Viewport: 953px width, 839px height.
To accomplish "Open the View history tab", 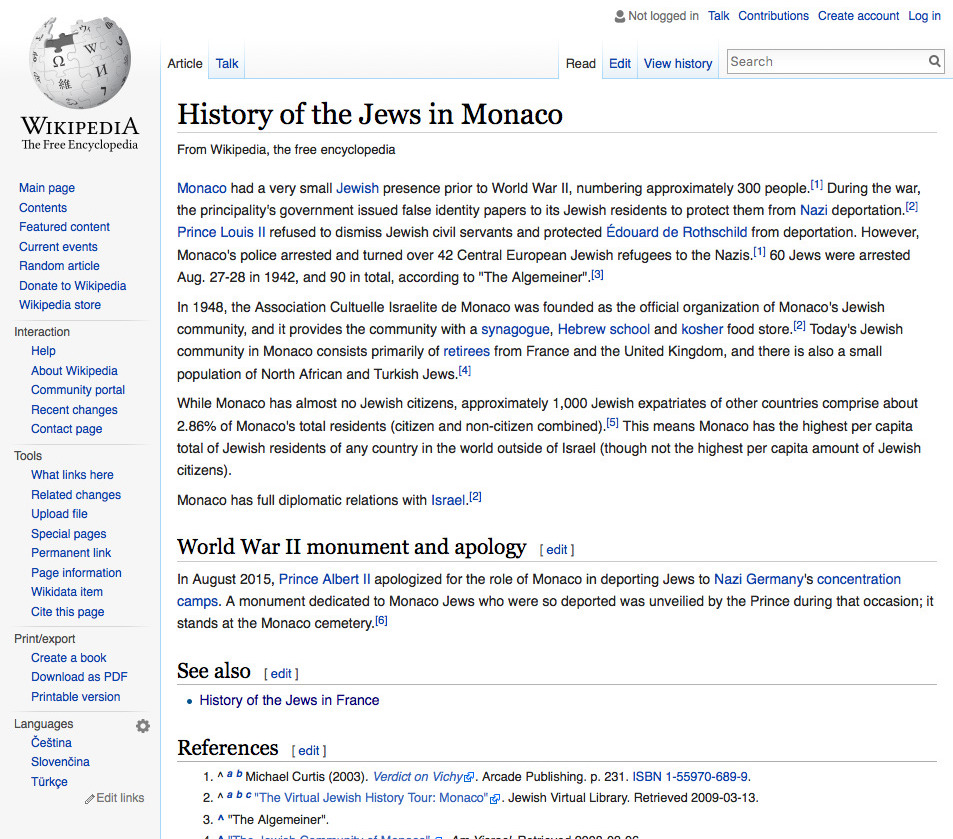I will 677,63.
